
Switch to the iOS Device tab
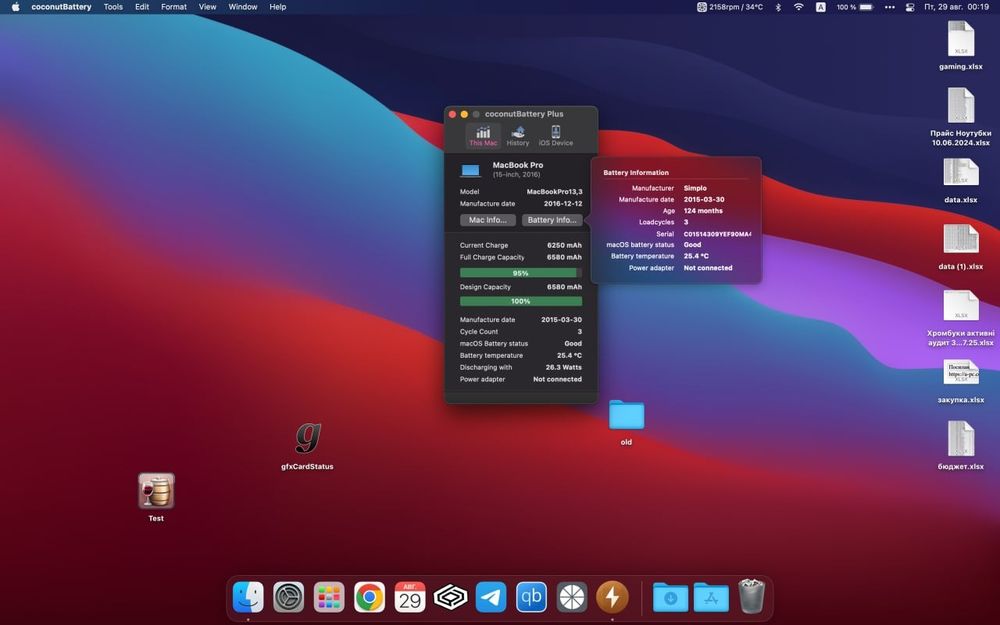coord(555,136)
